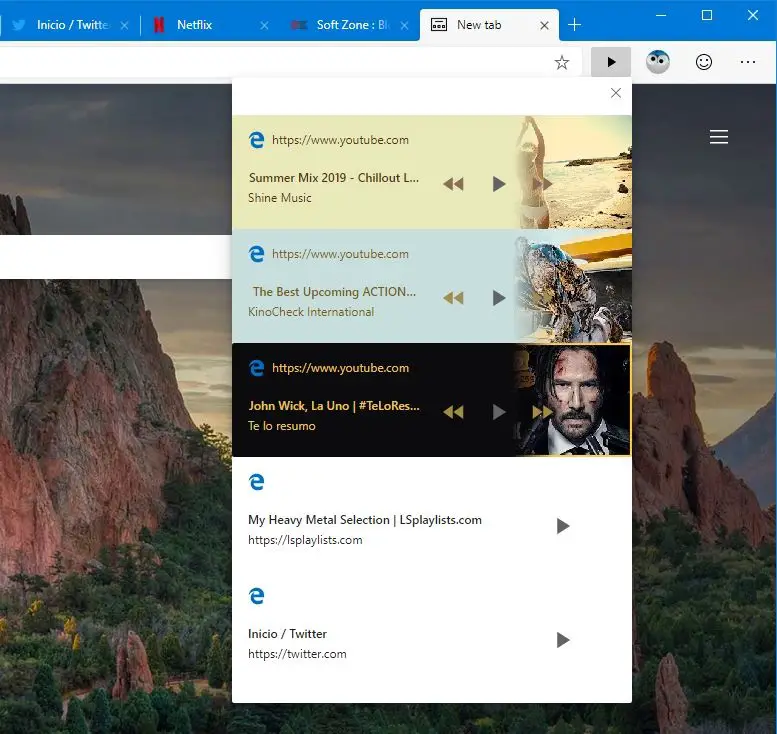Click the action movie thumbnail
The image size is (777, 734).
coord(573,286)
